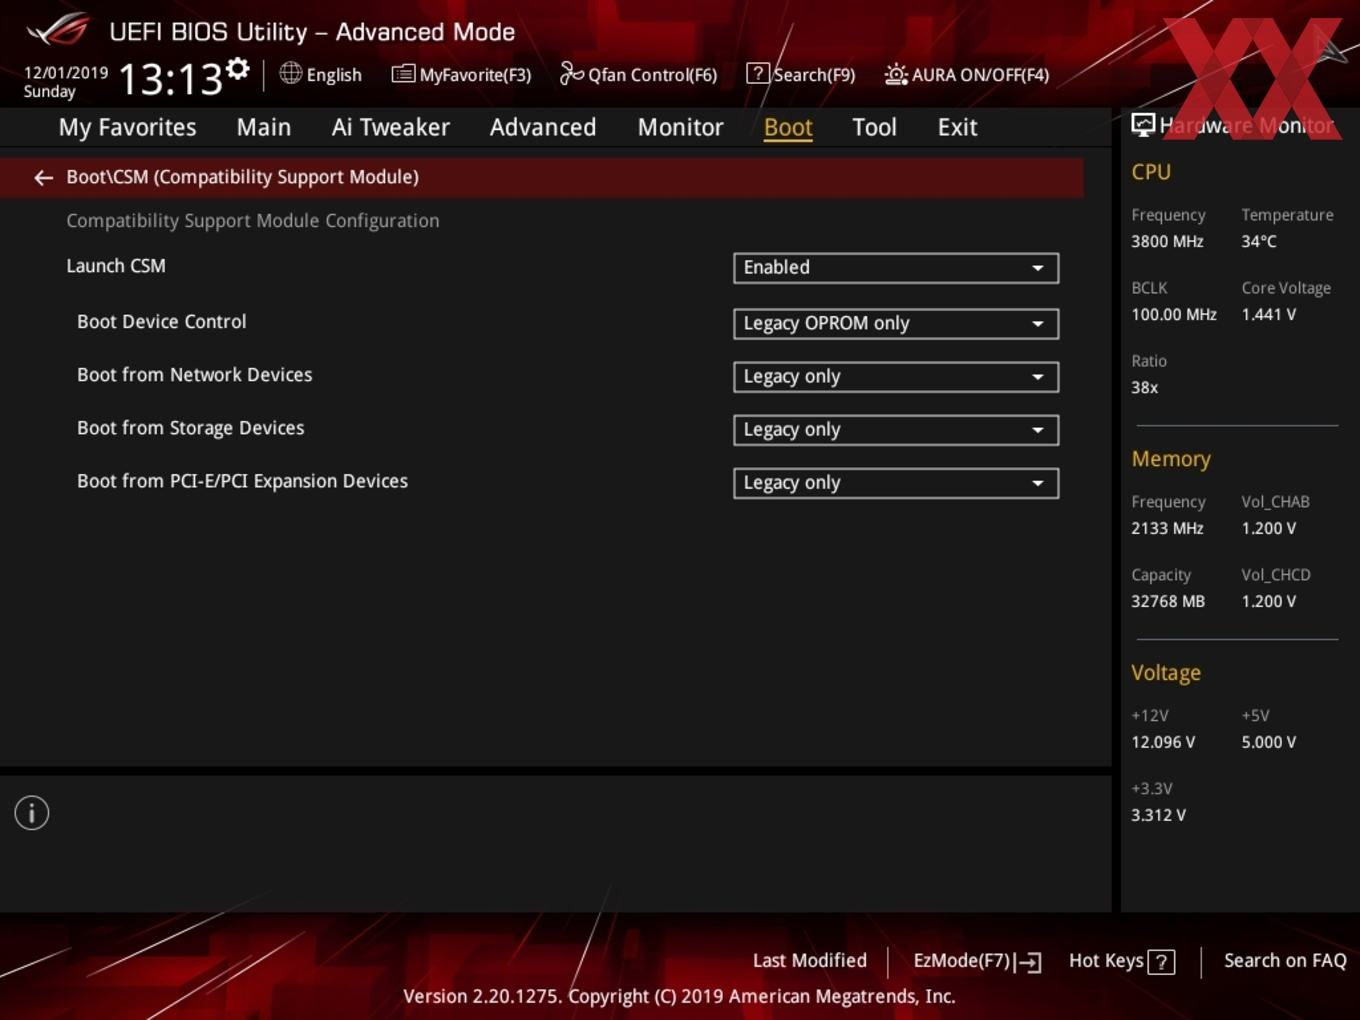Click the Qfan Control fan icon

tap(571, 73)
